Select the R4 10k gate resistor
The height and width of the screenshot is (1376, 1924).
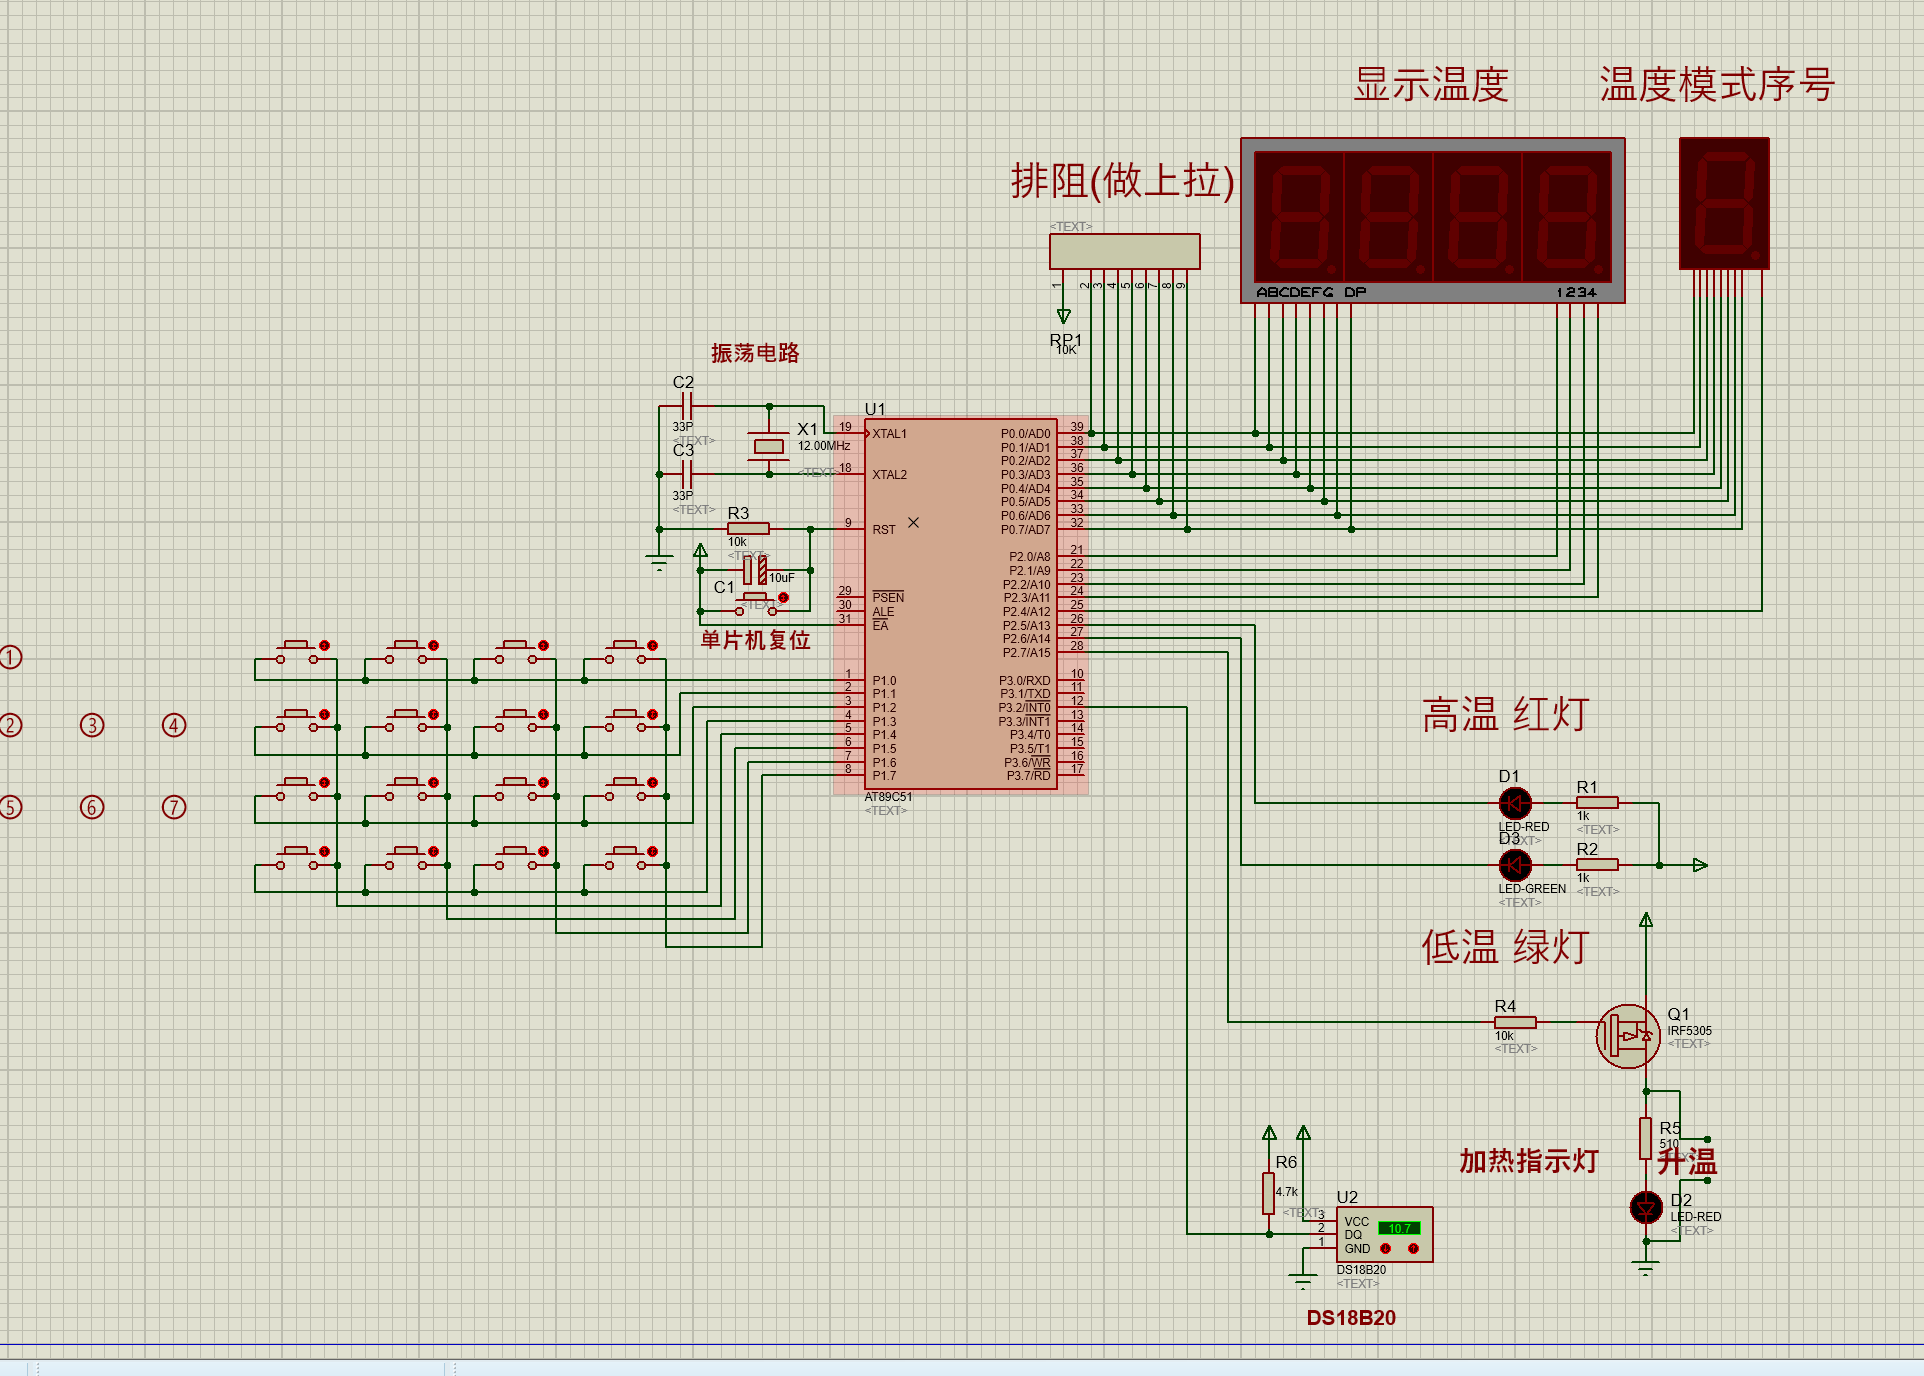1515,1022
